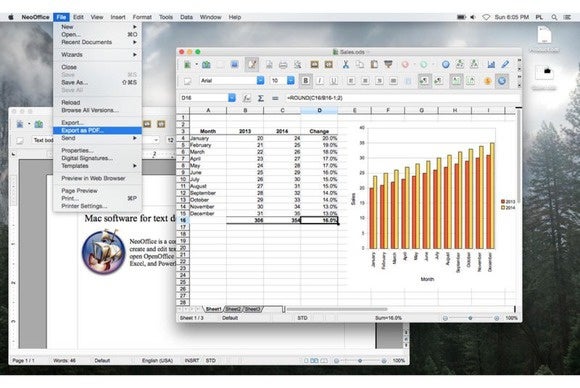Click the formula input line
The image size is (580, 388).
(x=402, y=98)
